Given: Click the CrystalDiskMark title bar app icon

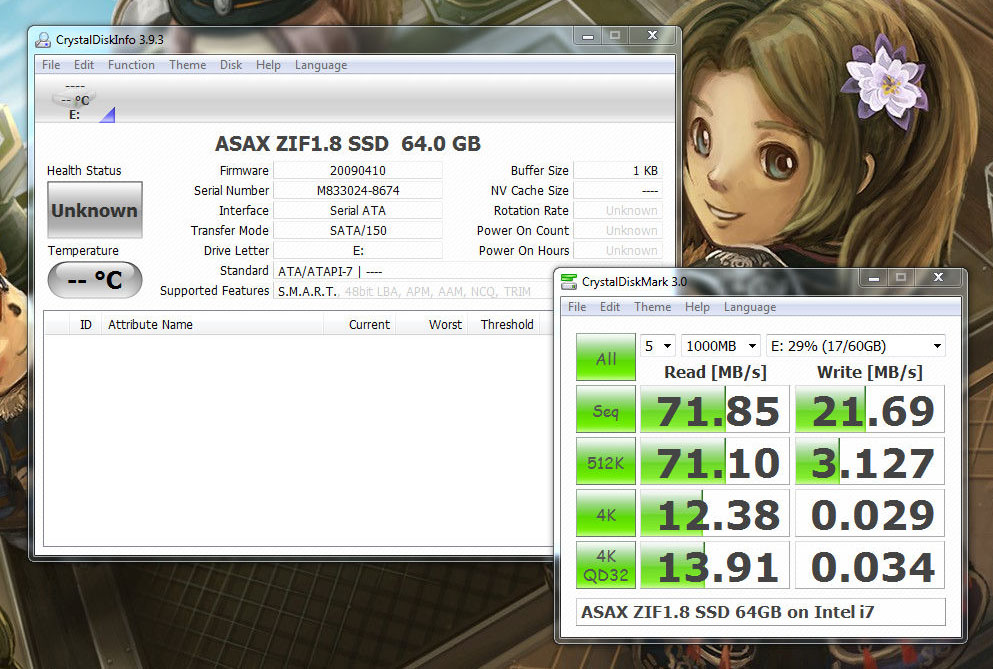Looking at the screenshot, I should click(569, 281).
